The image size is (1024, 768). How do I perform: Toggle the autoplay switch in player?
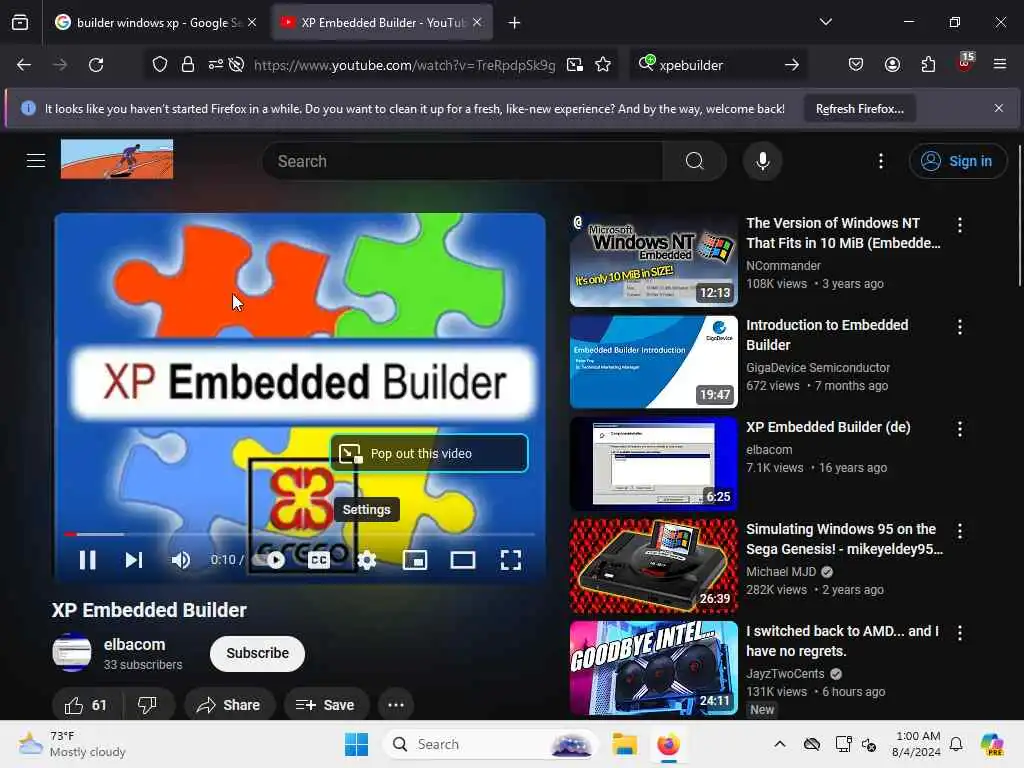pyautogui.click(x=269, y=560)
